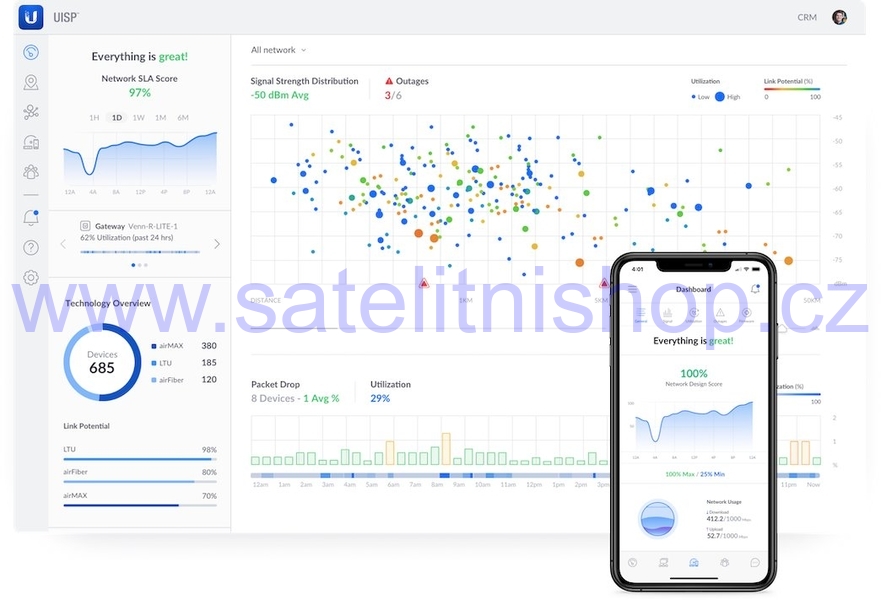The width and height of the screenshot is (881, 600).
Task: Click the Network SLA Score 97% value
Action: [x=139, y=92]
